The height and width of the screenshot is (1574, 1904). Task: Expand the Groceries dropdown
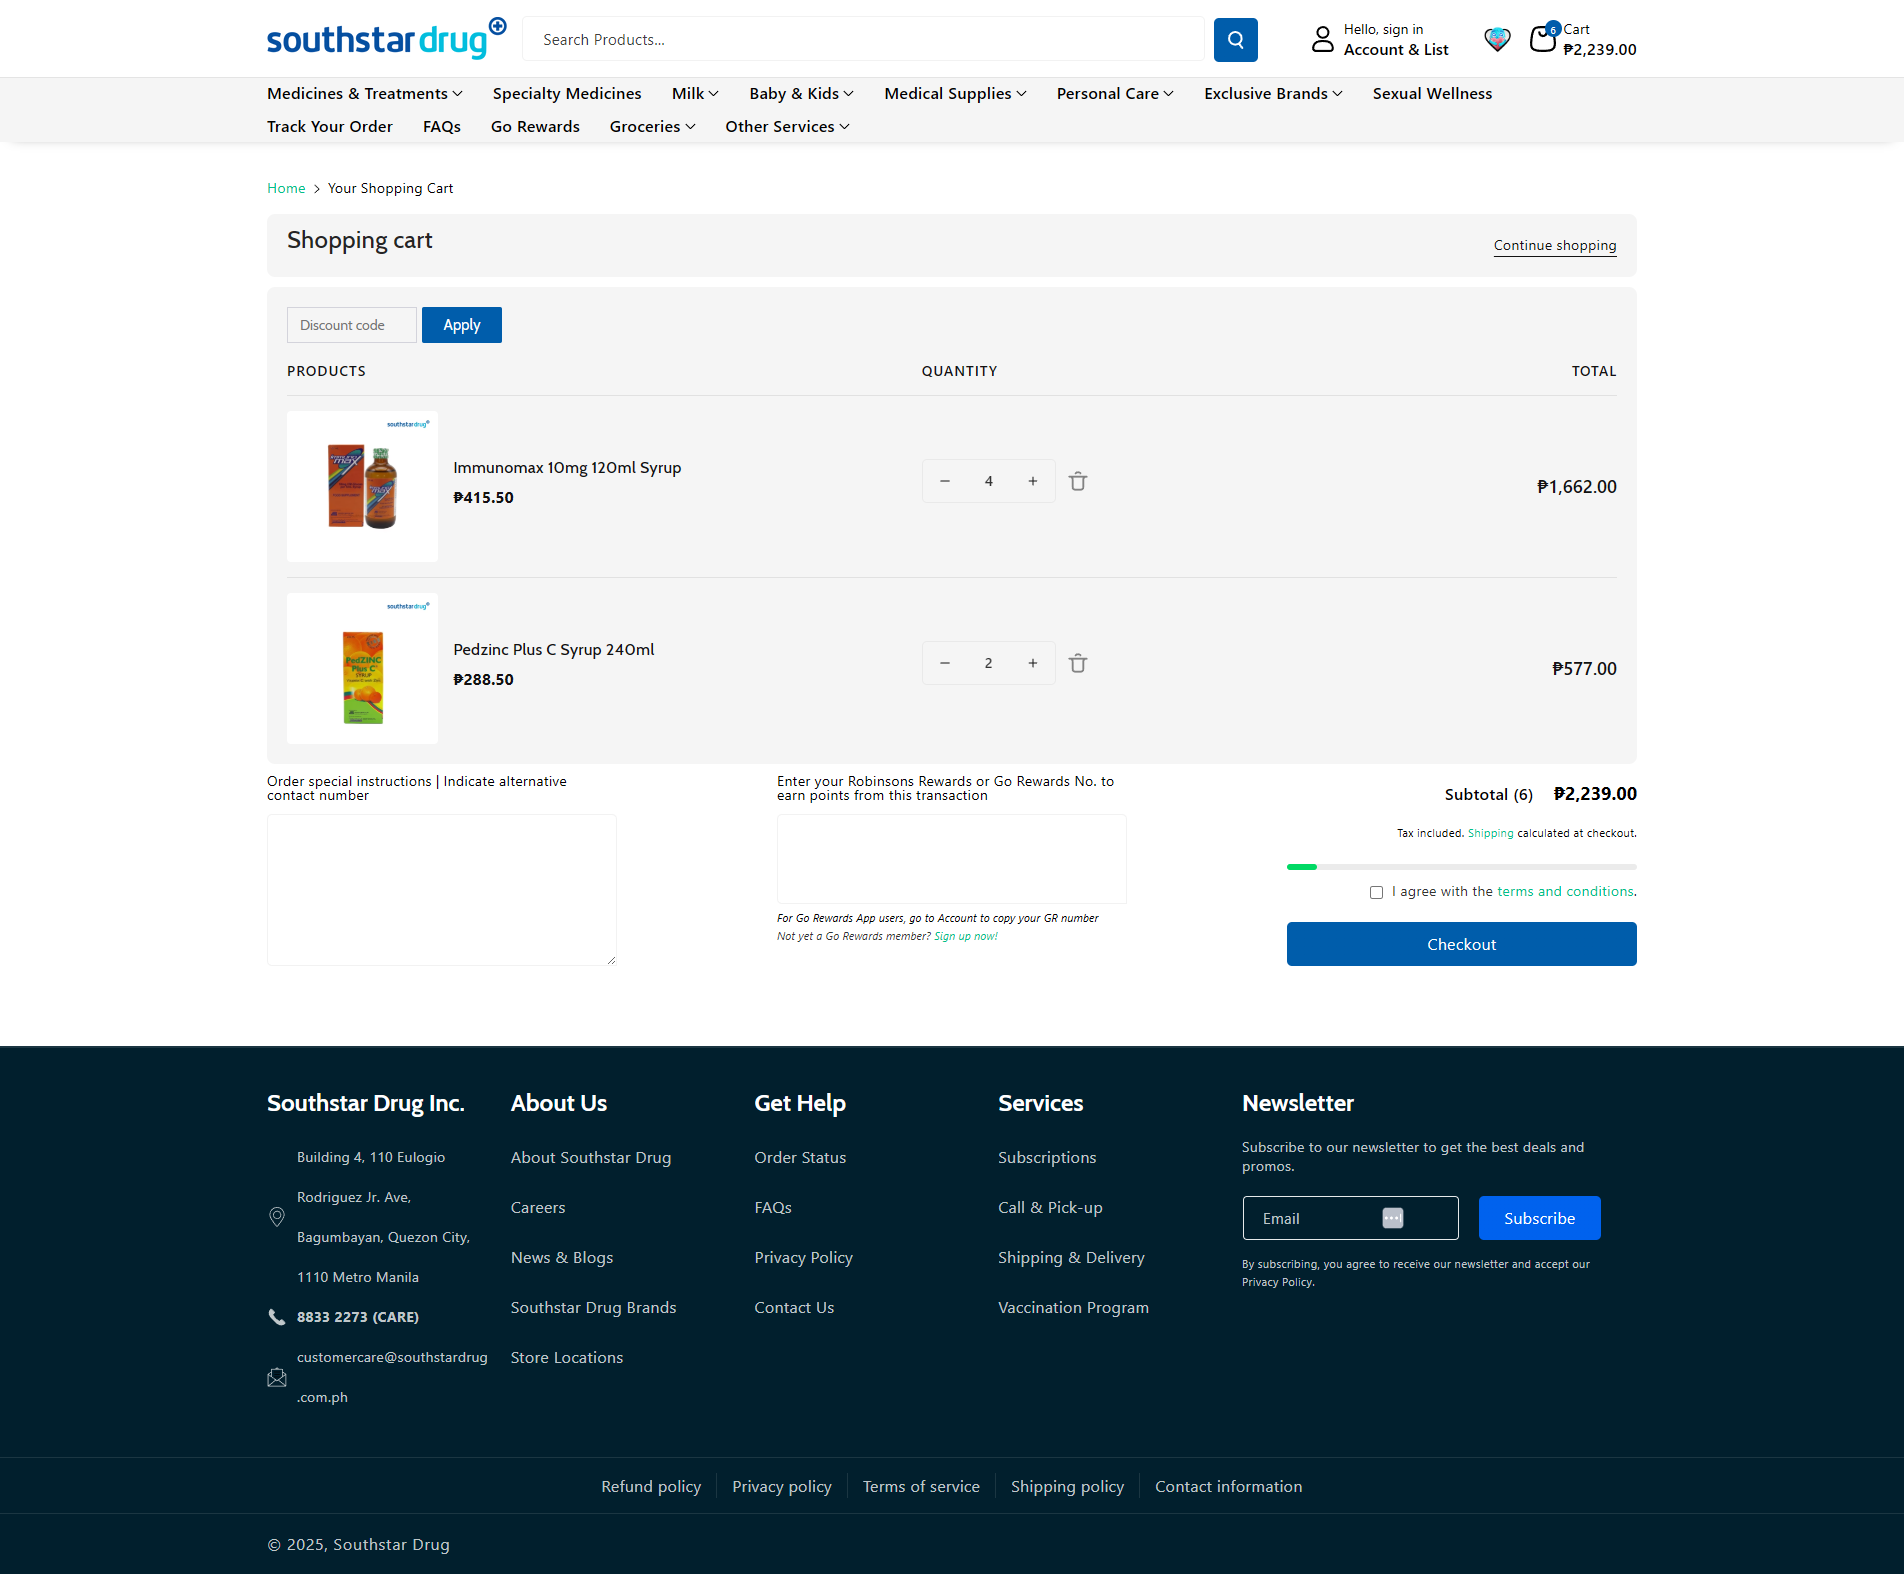(653, 126)
